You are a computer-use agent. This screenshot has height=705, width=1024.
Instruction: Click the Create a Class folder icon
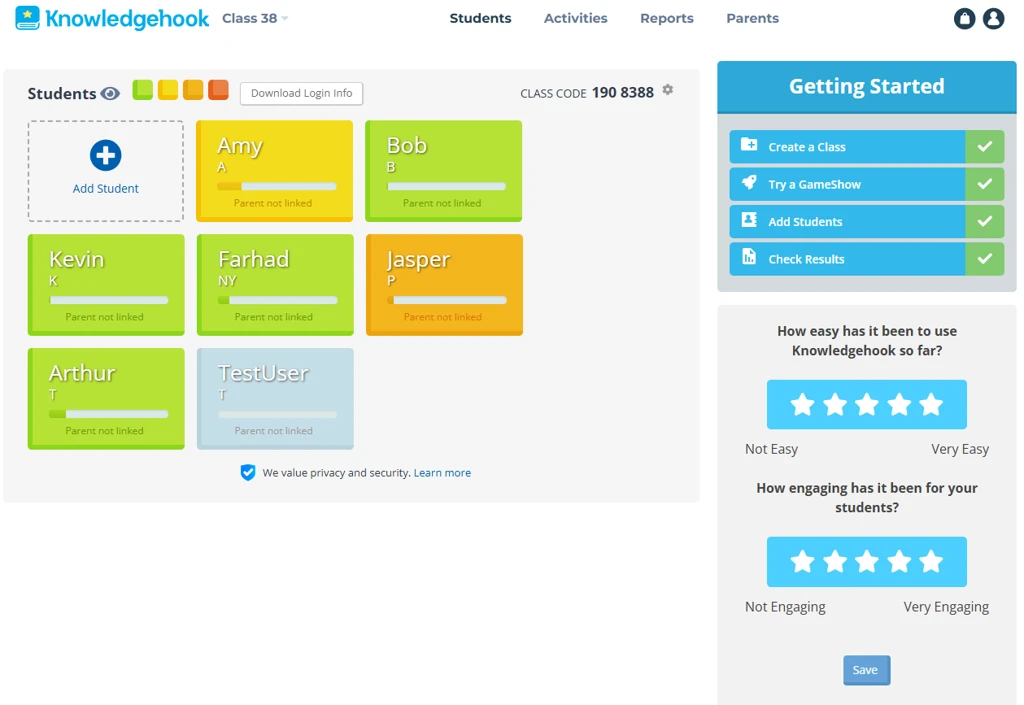click(749, 145)
